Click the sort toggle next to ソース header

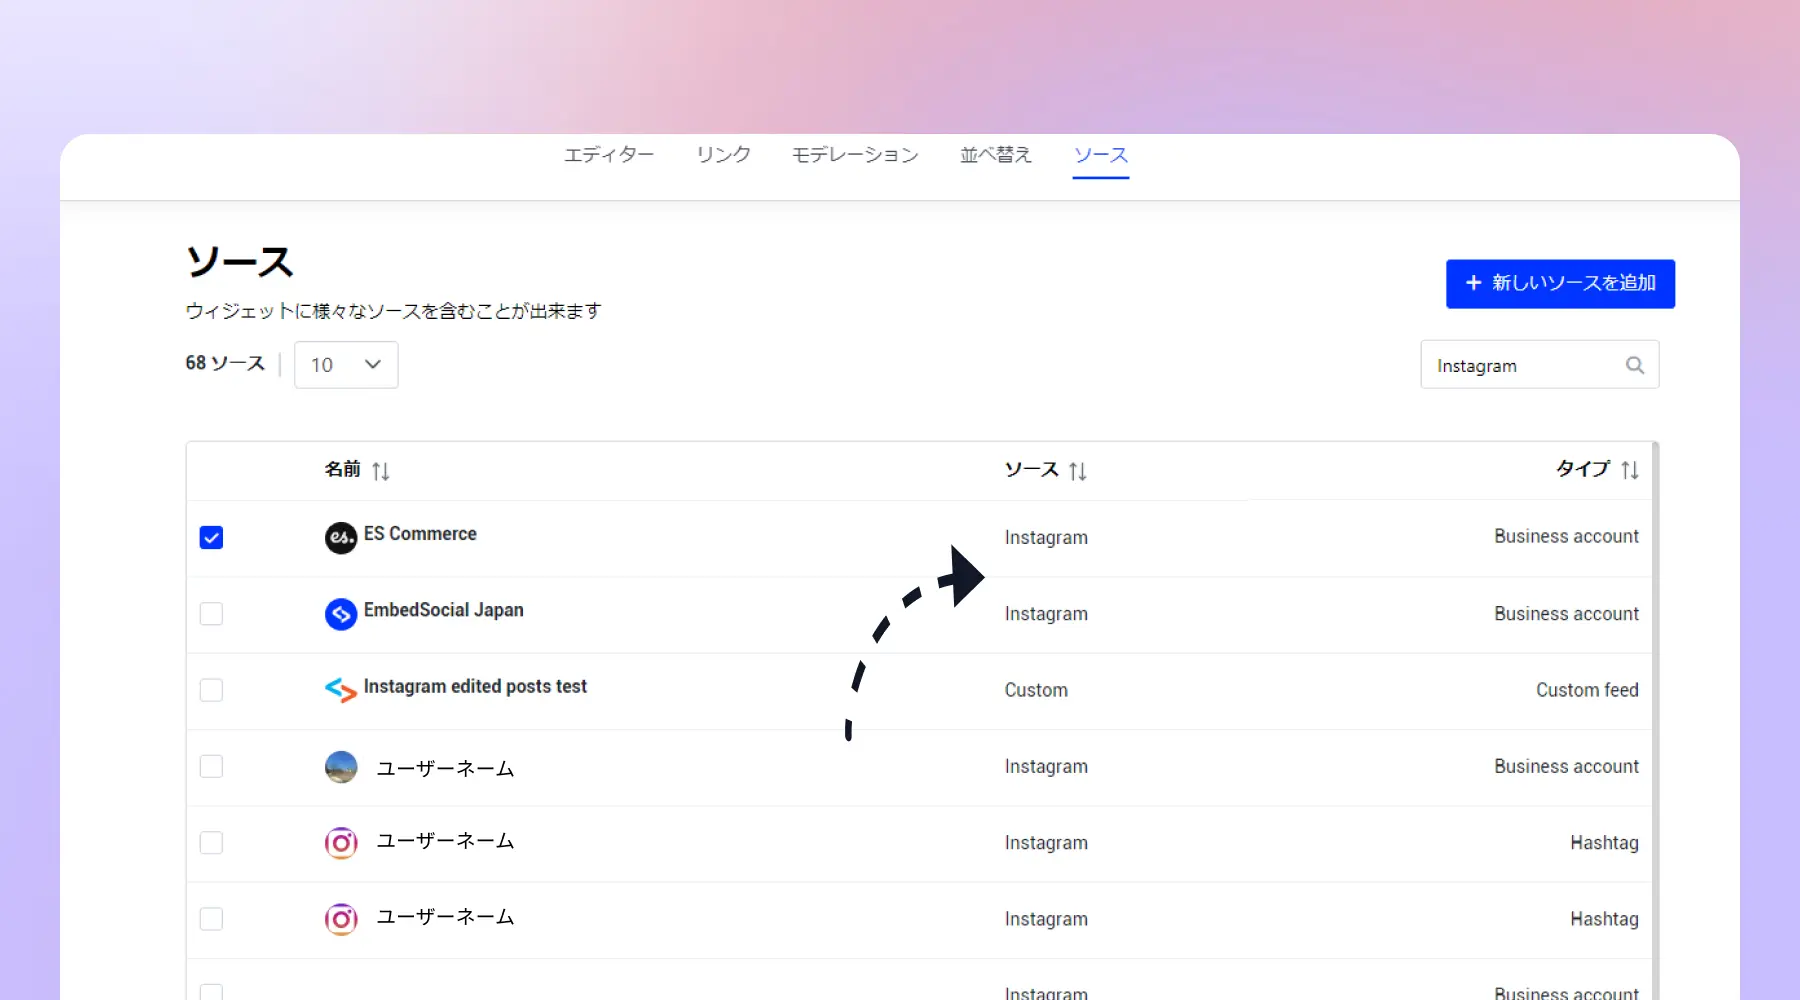(x=1078, y=470)
